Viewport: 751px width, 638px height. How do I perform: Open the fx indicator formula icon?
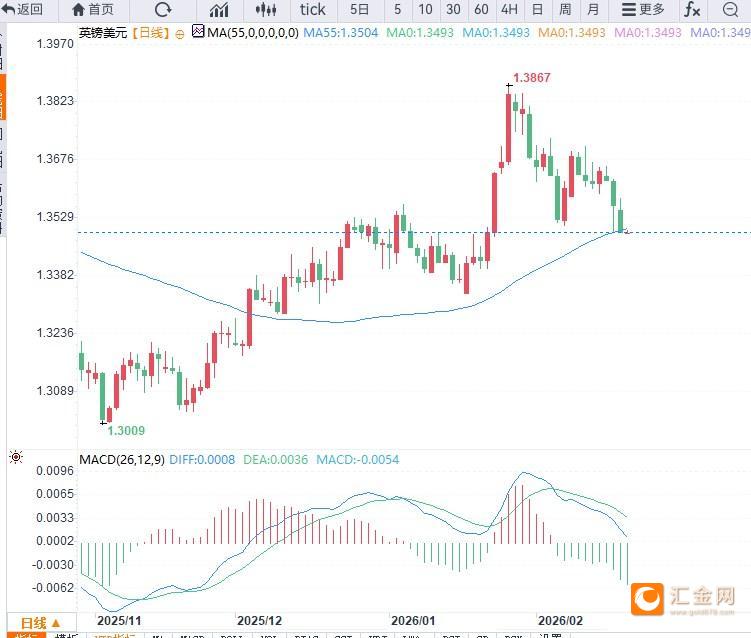pyautogui.click(x=692, y=10)
